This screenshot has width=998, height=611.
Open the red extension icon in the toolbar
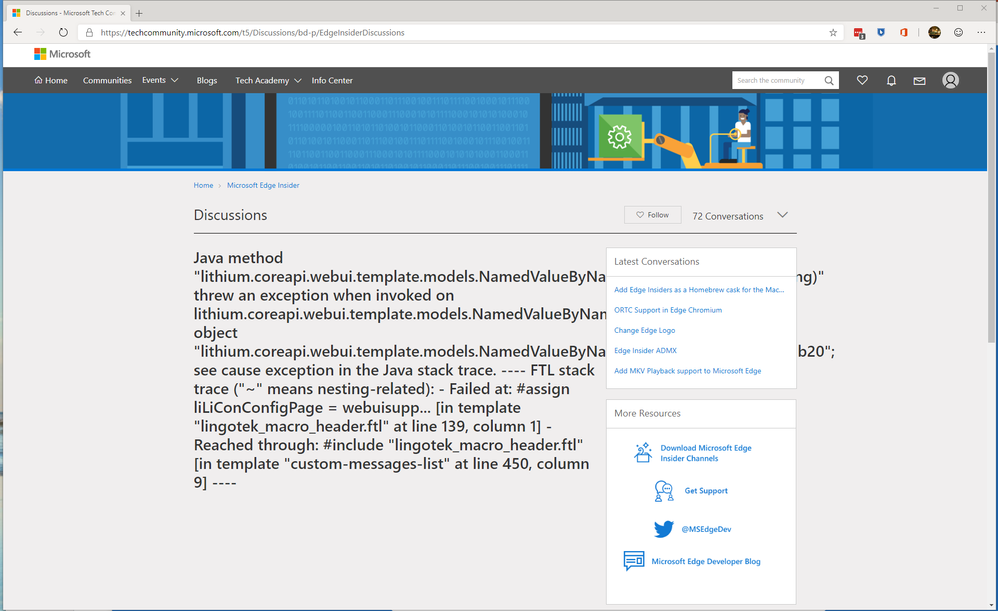[859, 33]
